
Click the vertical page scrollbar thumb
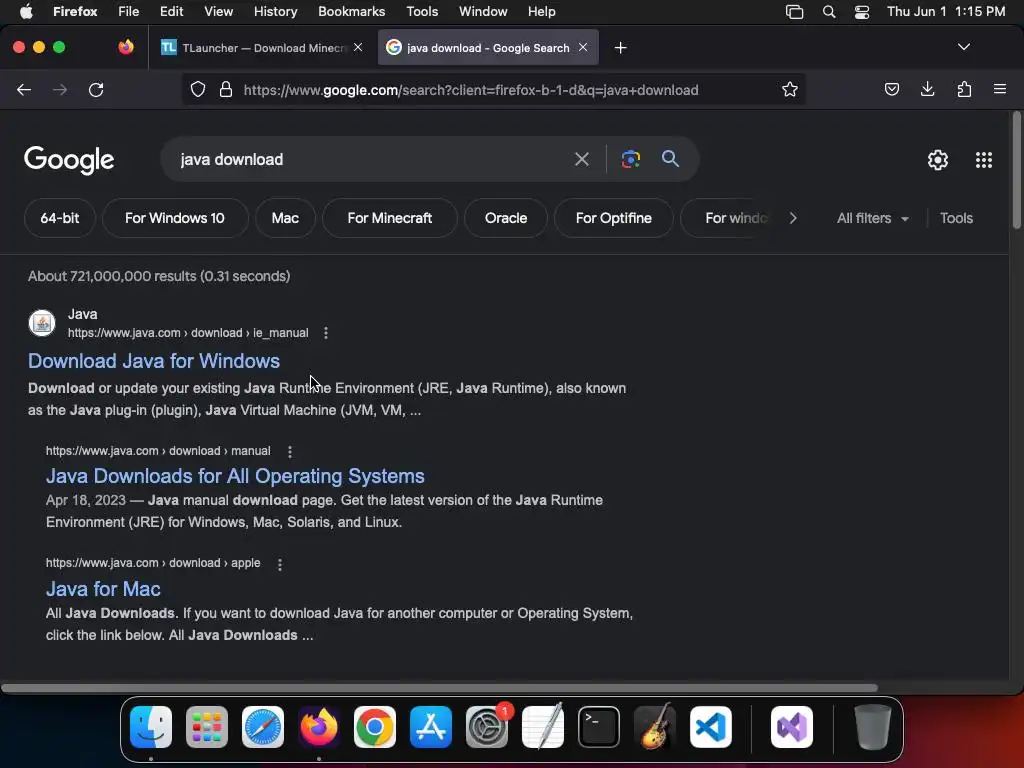click(1016, 170)
